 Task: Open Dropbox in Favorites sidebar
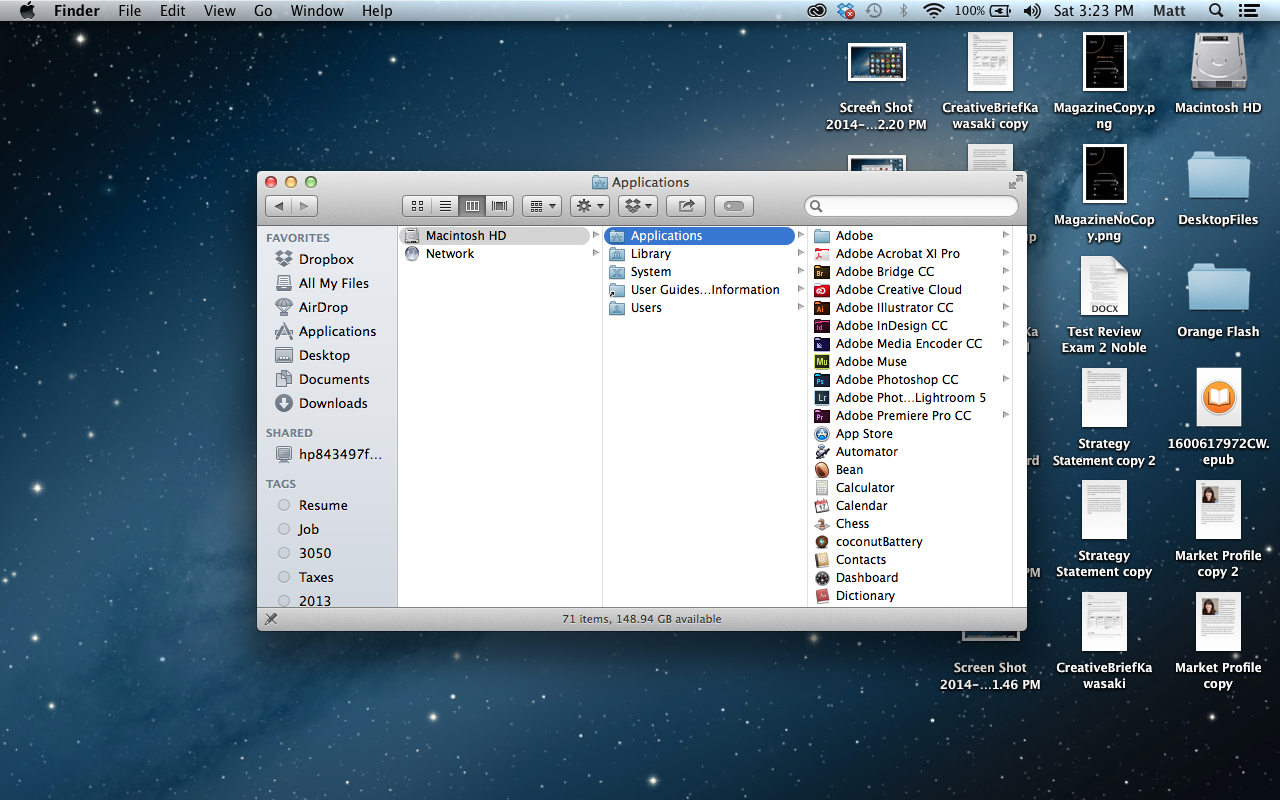326,259
